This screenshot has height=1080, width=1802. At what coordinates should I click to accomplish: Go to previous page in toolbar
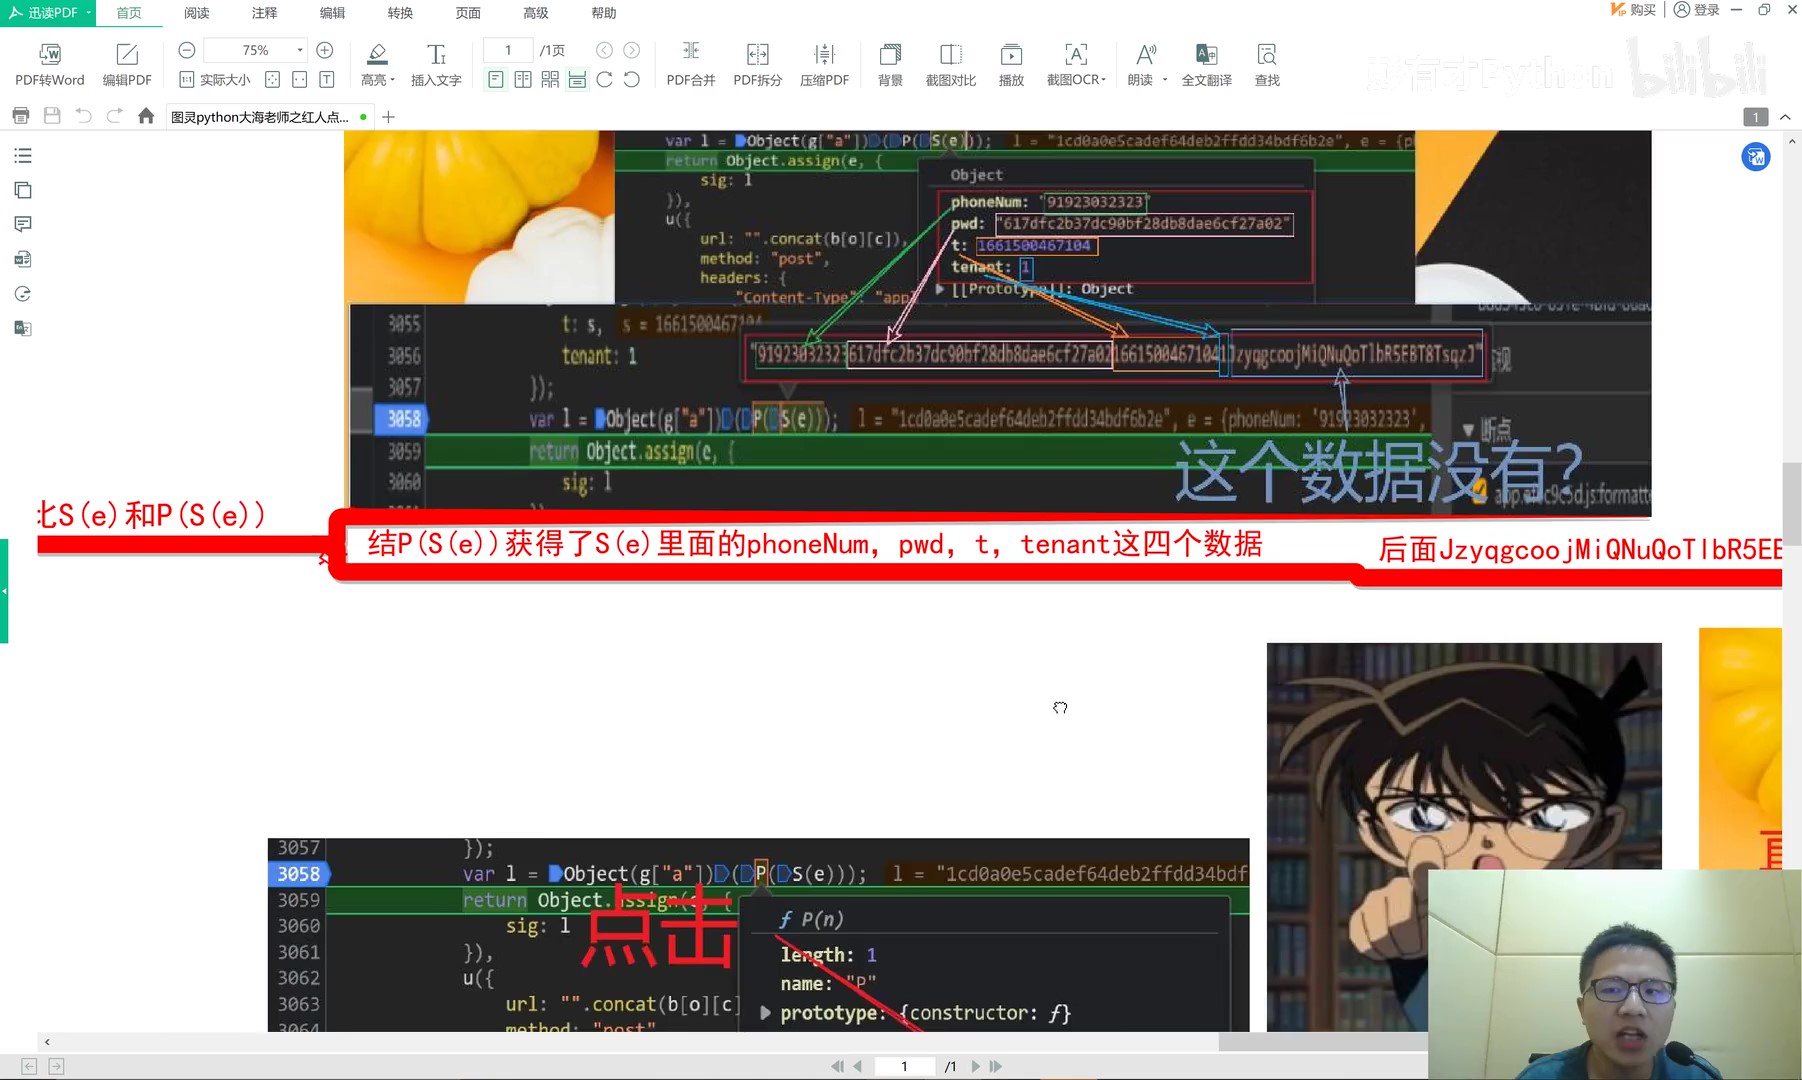click(604, 50)
